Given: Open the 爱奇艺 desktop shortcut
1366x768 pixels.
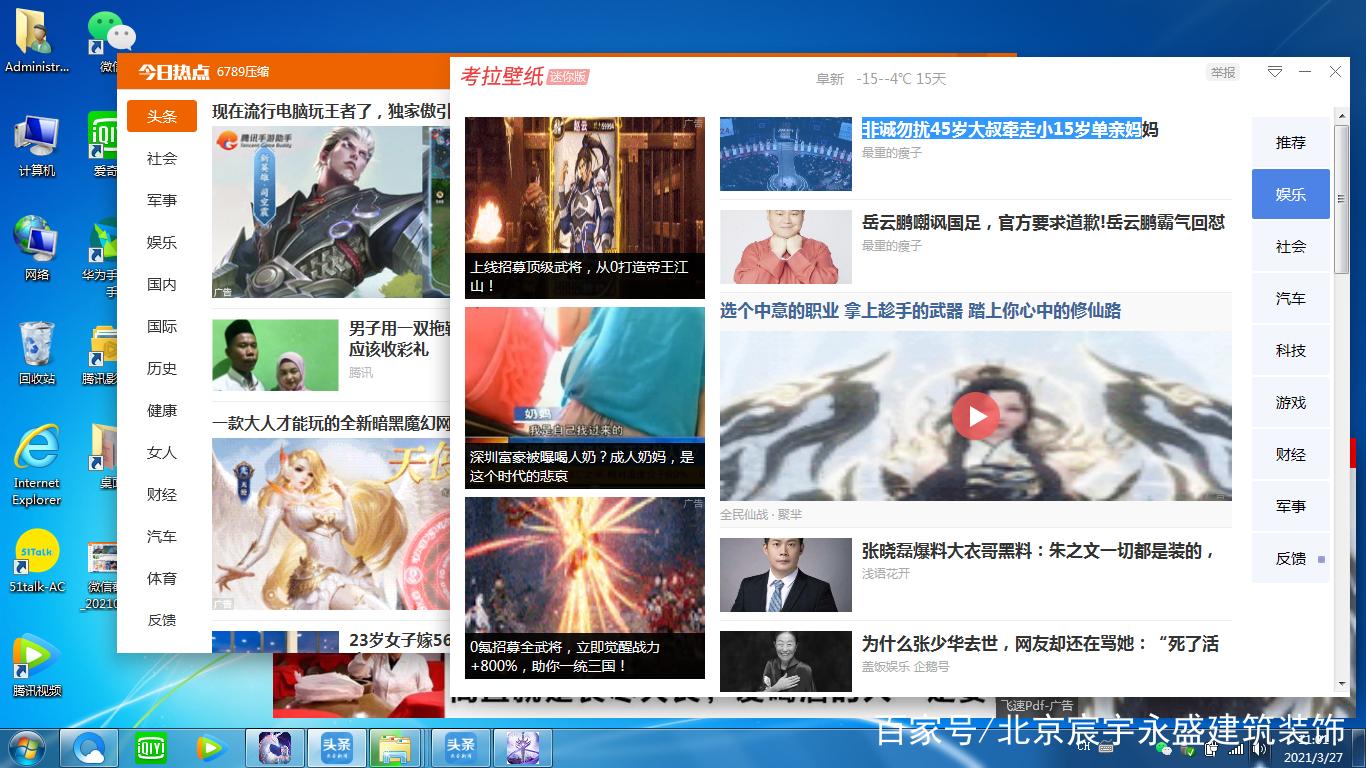Looking at the screenshot, I should point(104,145).
